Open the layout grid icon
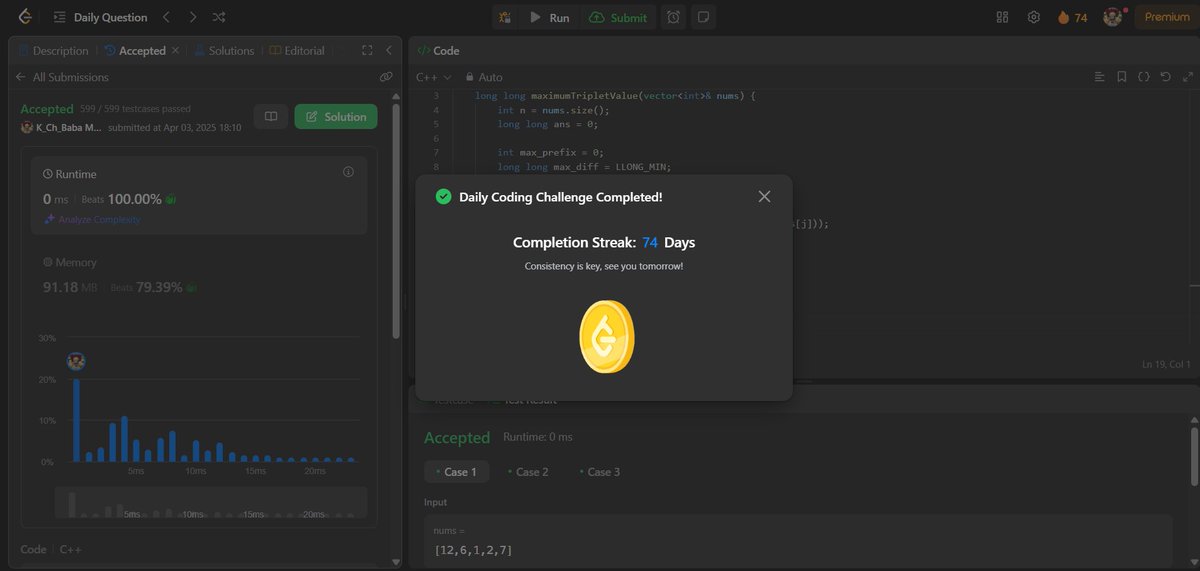Screen dimensions: 1200x571 point(1003,17)
